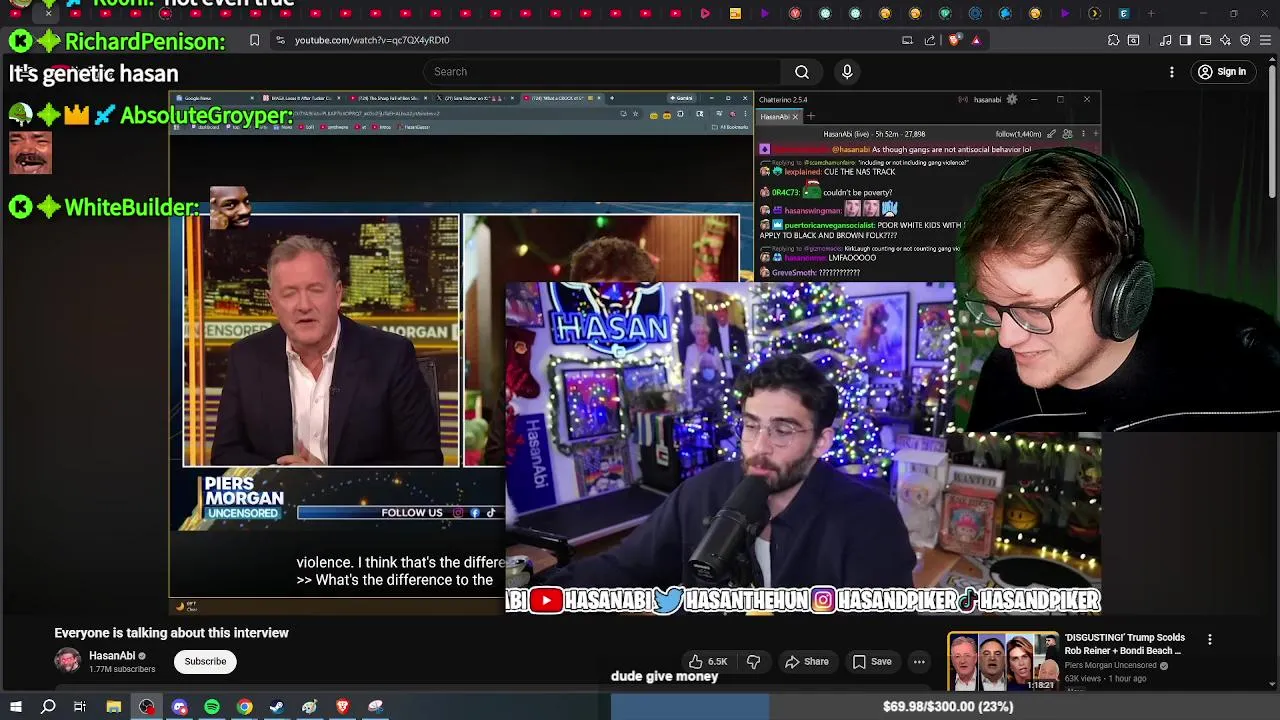Dislike the video thumbs-down button
Viewport: 1280px width, 720px height.
[x=753, y=661]
